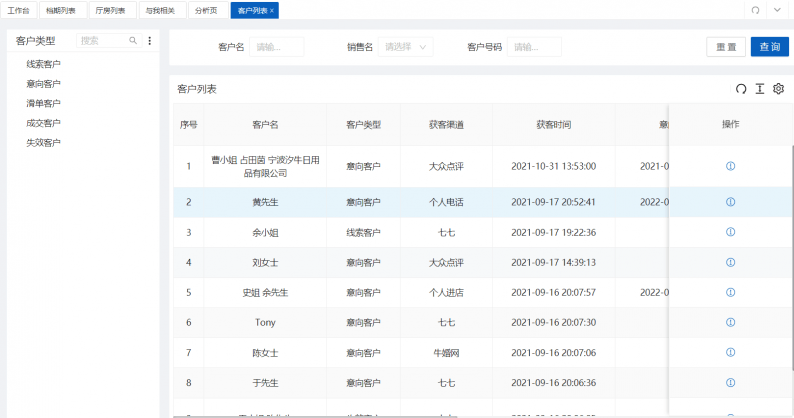794x418 pixels.
Task: Open detail icon for row 5 史姐 余先生
Action: point(730,292)
